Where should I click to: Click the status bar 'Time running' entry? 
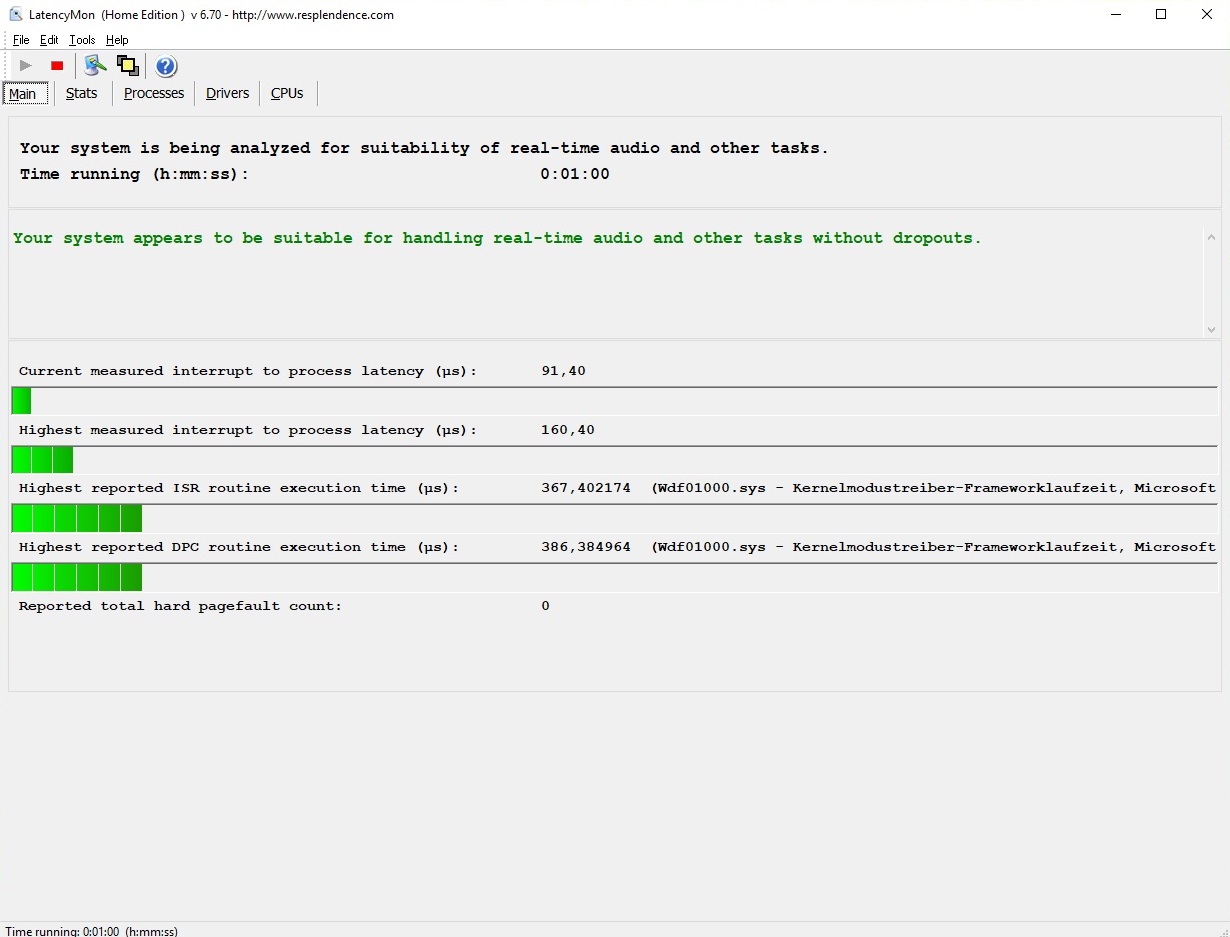(92, 931)
